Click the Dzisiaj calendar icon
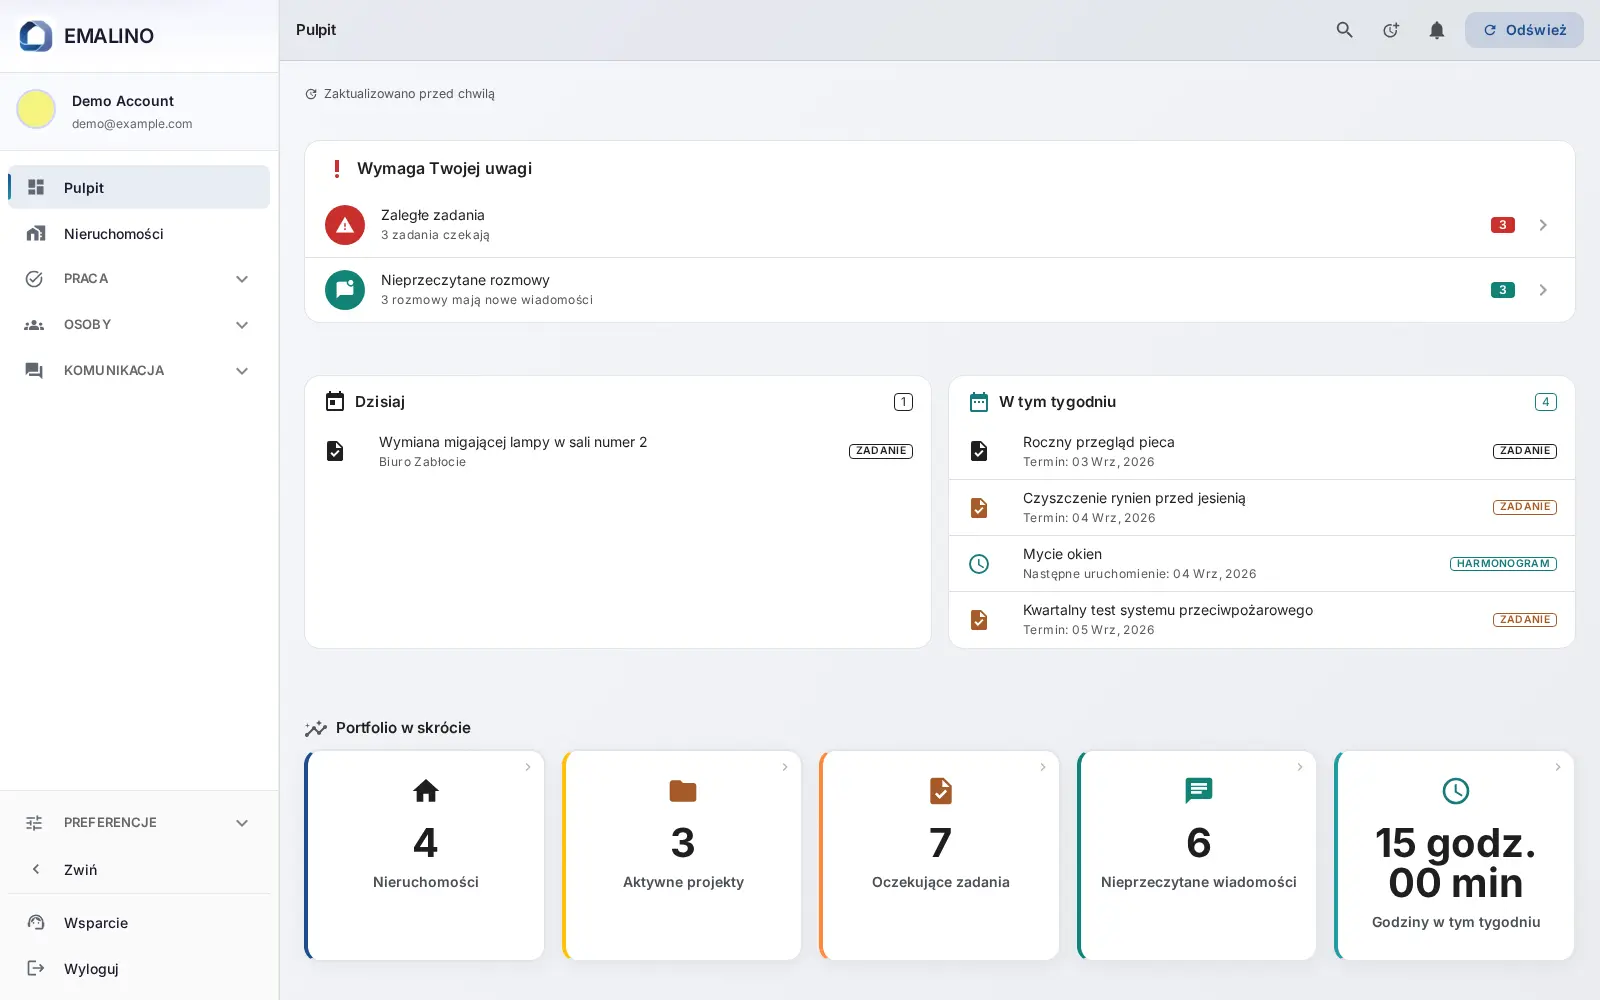This screenshot has width=1600, height=1000. pos(335,401)
